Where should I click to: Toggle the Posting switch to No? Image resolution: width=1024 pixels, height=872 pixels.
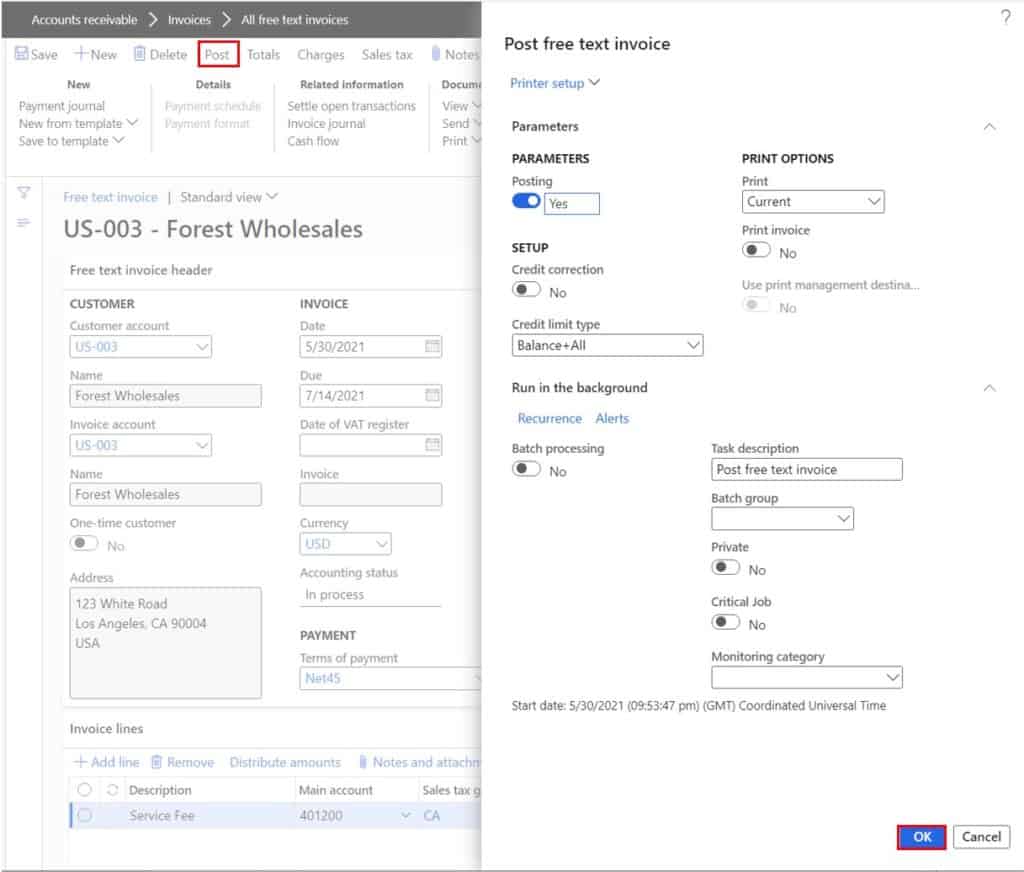pos(525,200)
